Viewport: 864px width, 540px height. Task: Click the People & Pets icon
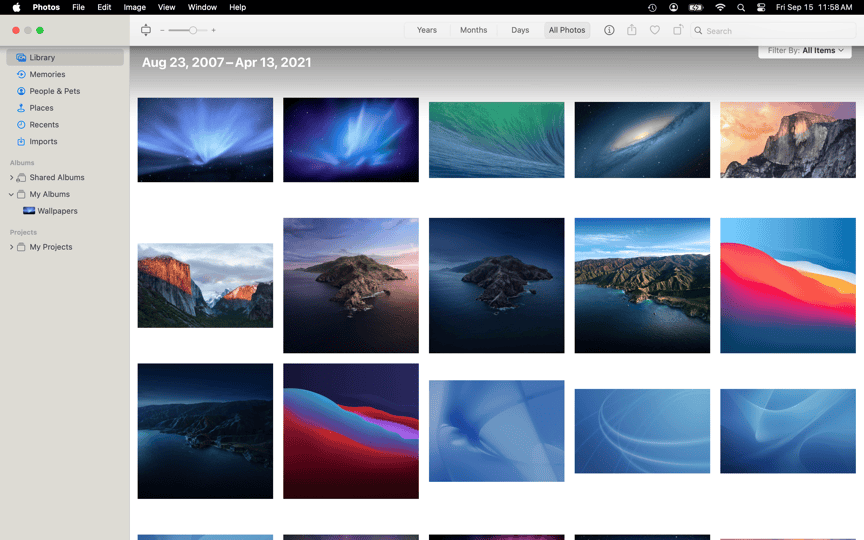[x=21, y=91]
